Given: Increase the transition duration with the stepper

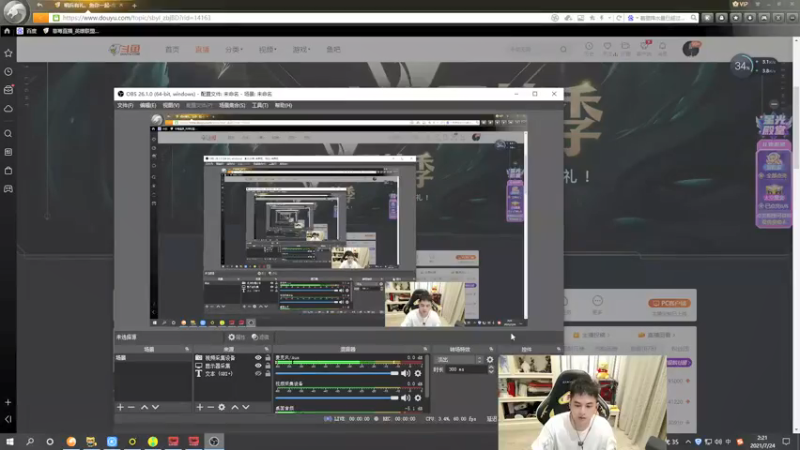Looking at the screenshot, I should 491,367.
